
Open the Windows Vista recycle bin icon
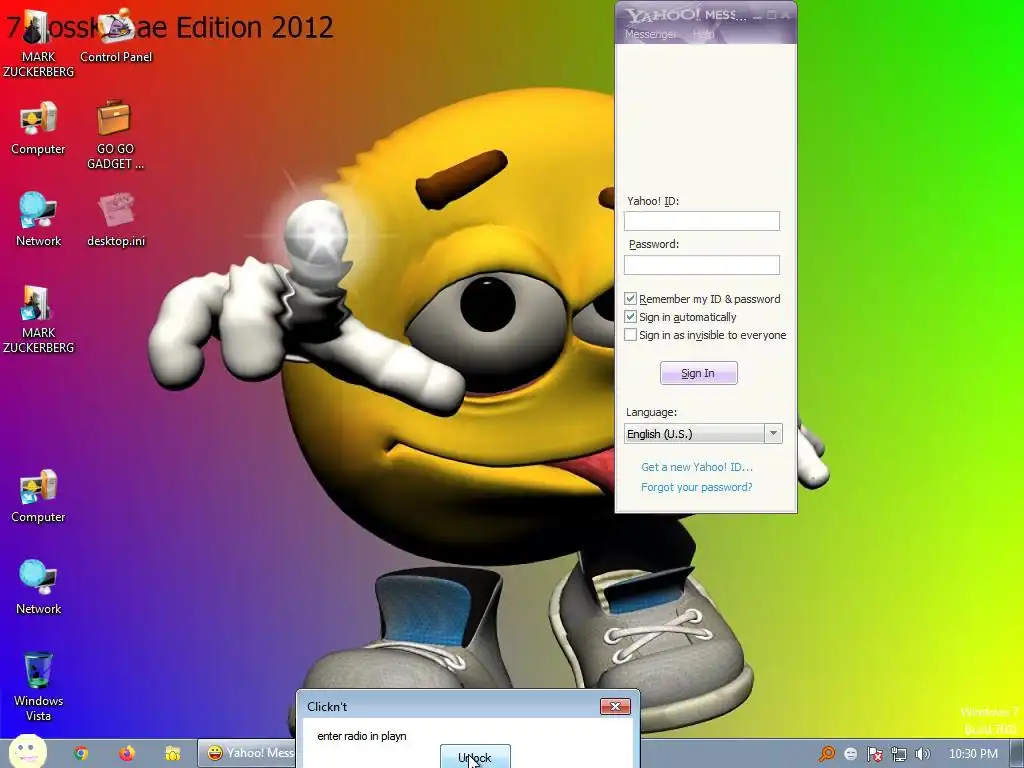click(38, 686)
